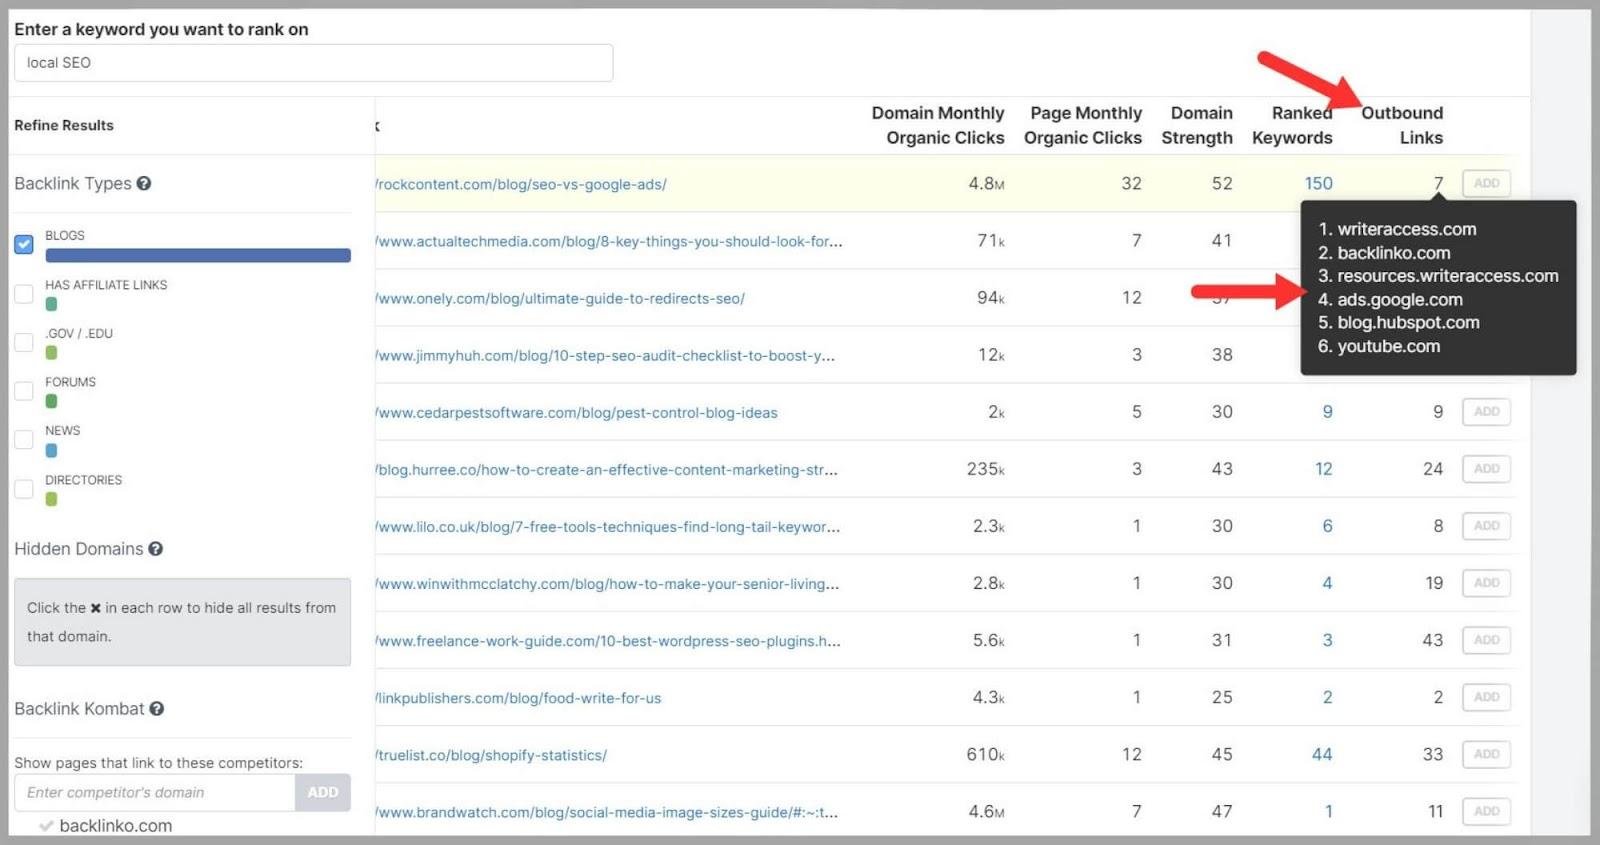Open the rockcontent.com seo-vs-google-ads link
Screen dimensions: 1600x845
(x=521, y=184)
